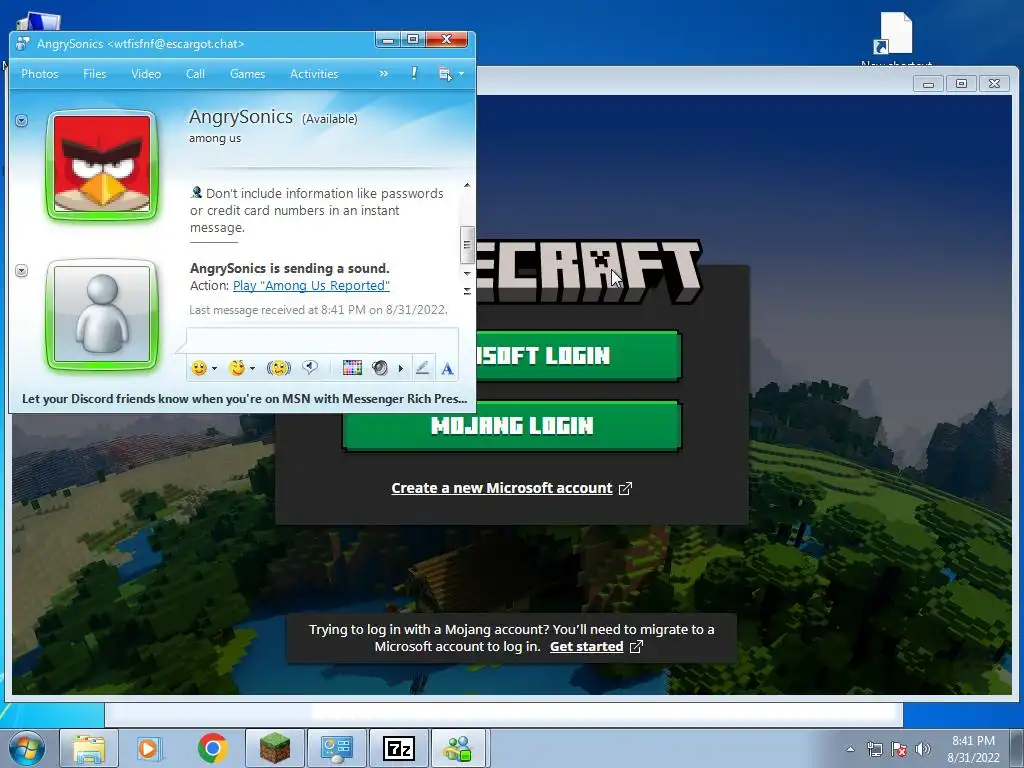Collapse your own display picture arrow
The image size is (1024, 768).
coord(22,270)
